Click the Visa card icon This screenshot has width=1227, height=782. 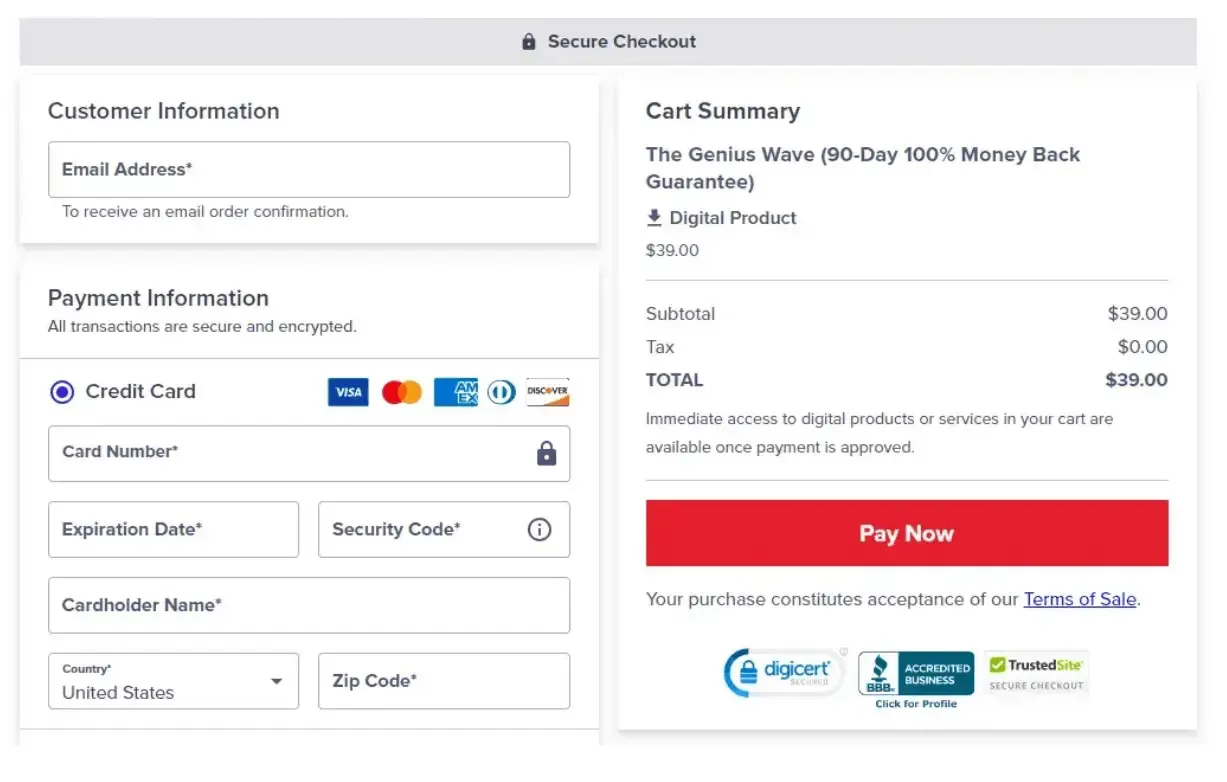coord(347,392)
